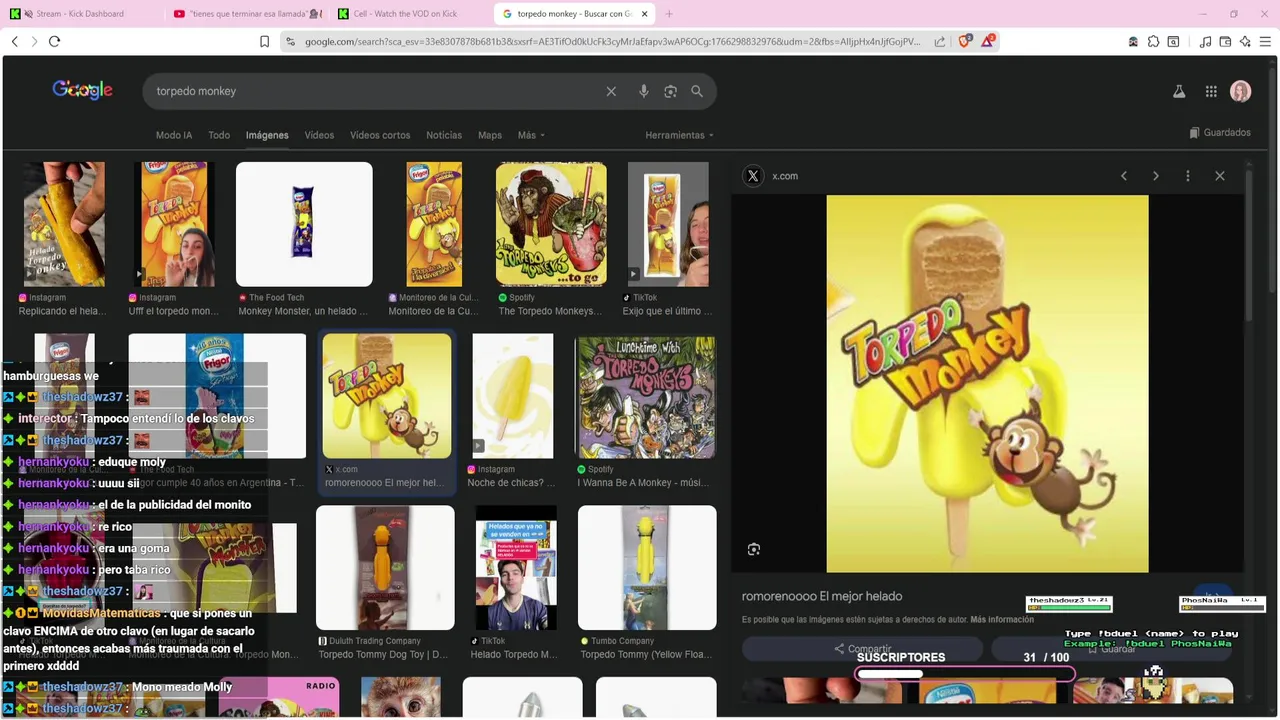Switch to the Modo IA tab
Image resolution: width=1280 pixels, height=720 pixels.
pyautogui.click(x=174, y=135)
